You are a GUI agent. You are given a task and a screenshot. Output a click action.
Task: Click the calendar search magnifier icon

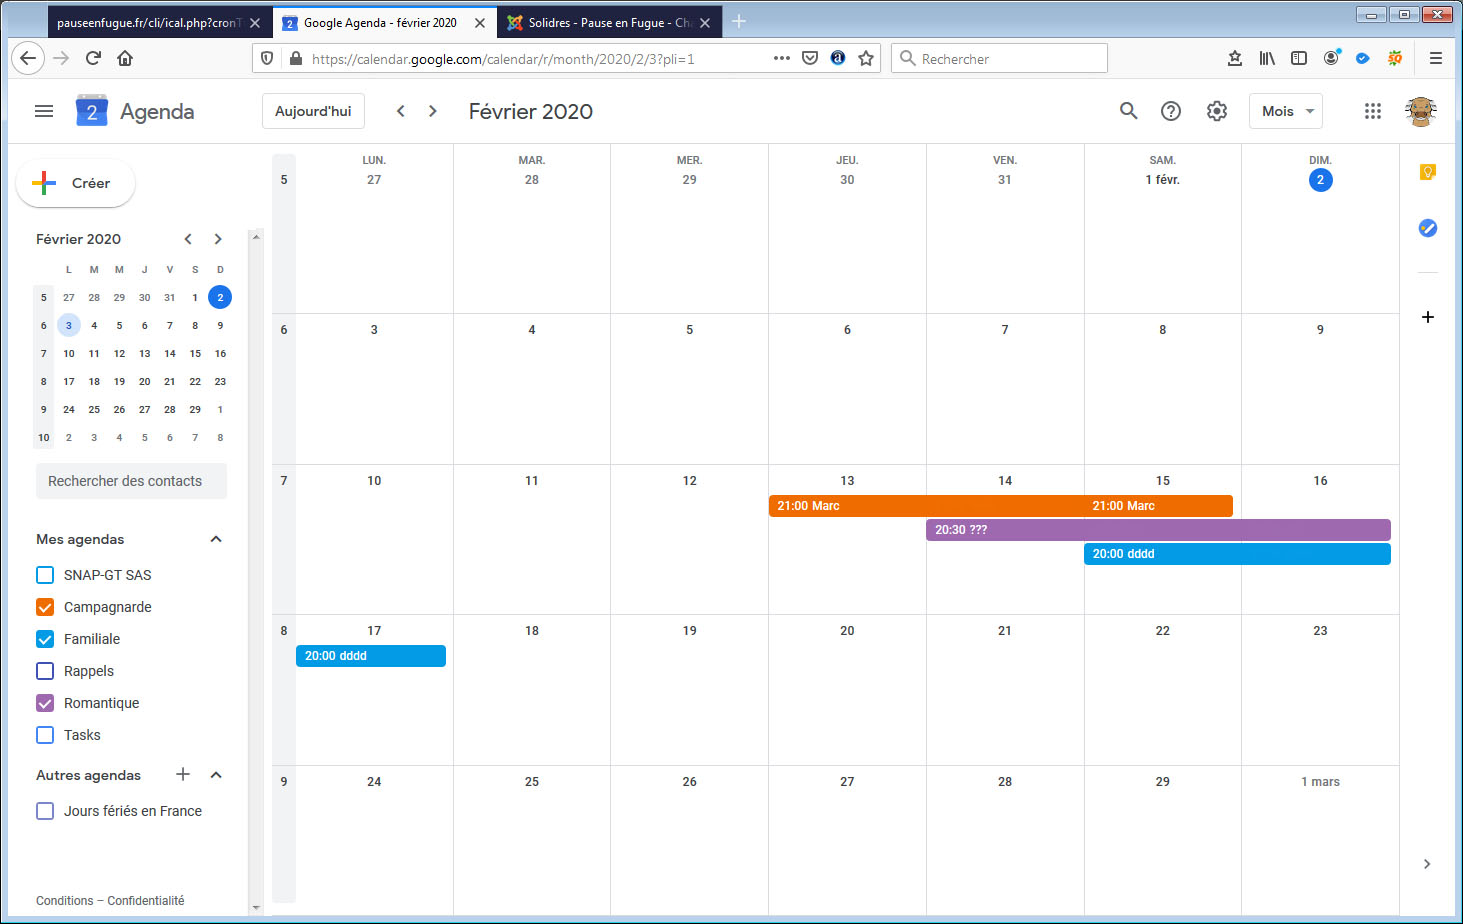(1128, 111)
